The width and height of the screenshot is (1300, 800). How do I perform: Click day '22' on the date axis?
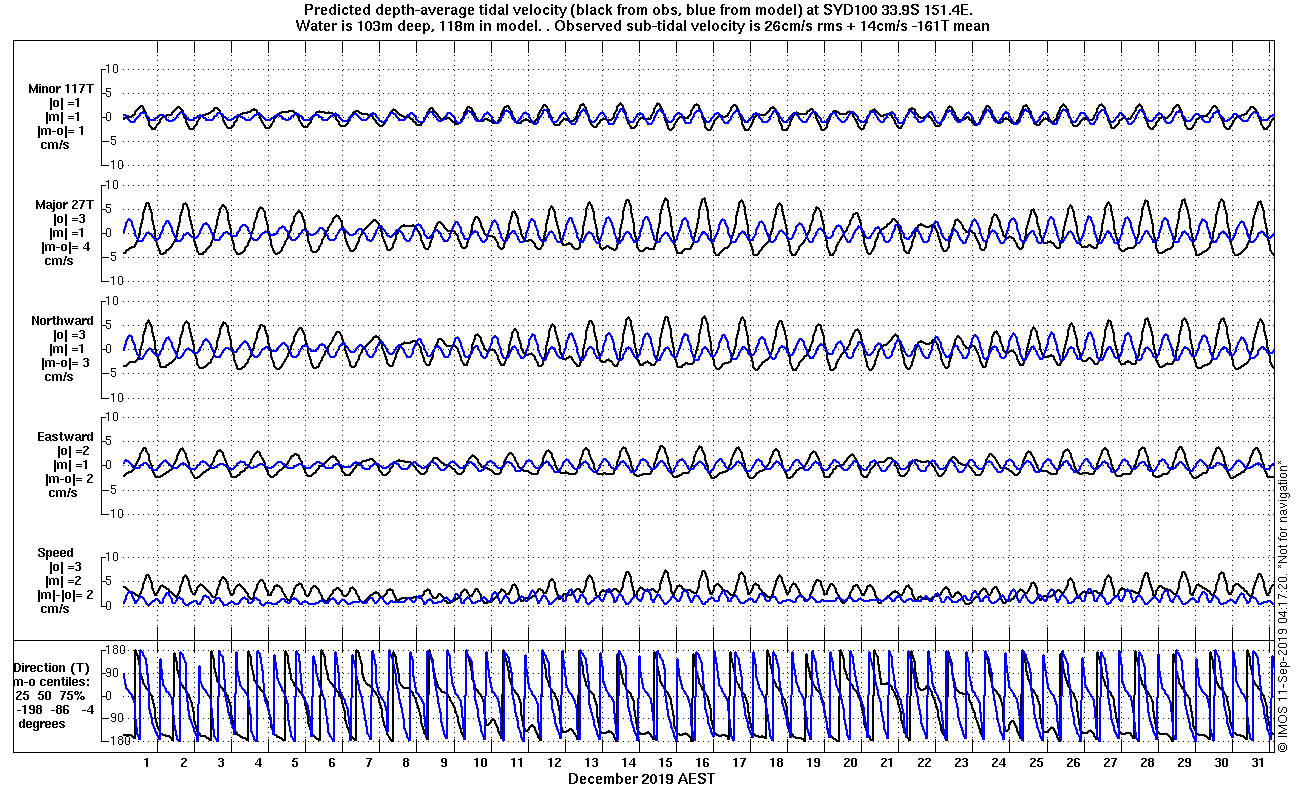coord(924,763)
